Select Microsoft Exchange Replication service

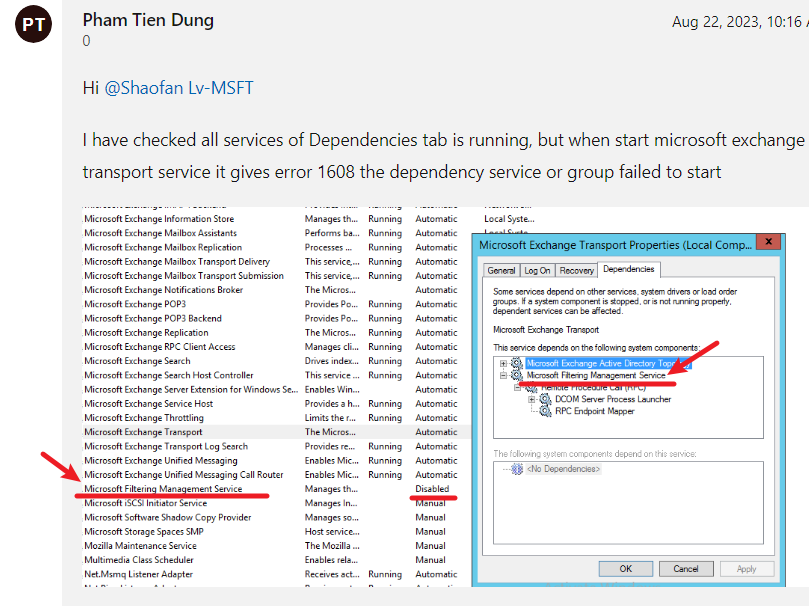click(x=146, y=333)
